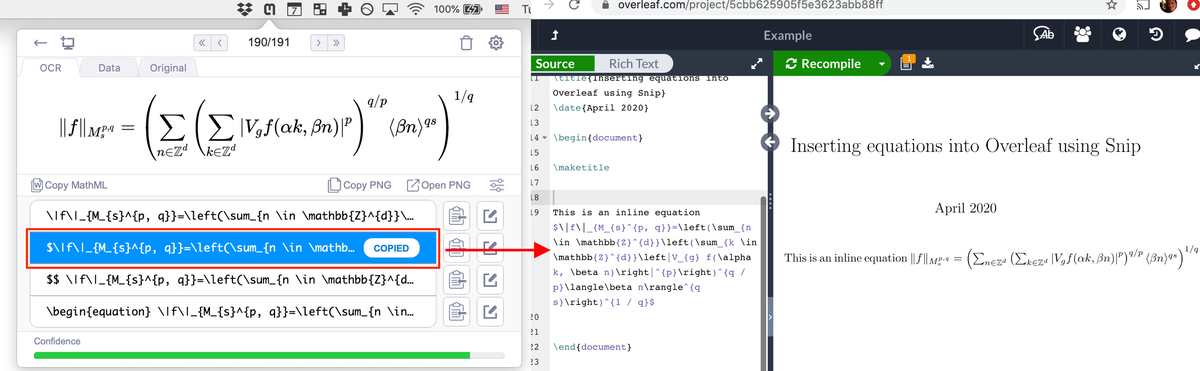The width and height of the screenshot is (1200, 371).
Task: Go to the next snip result
Action: (x=318, y=43)
